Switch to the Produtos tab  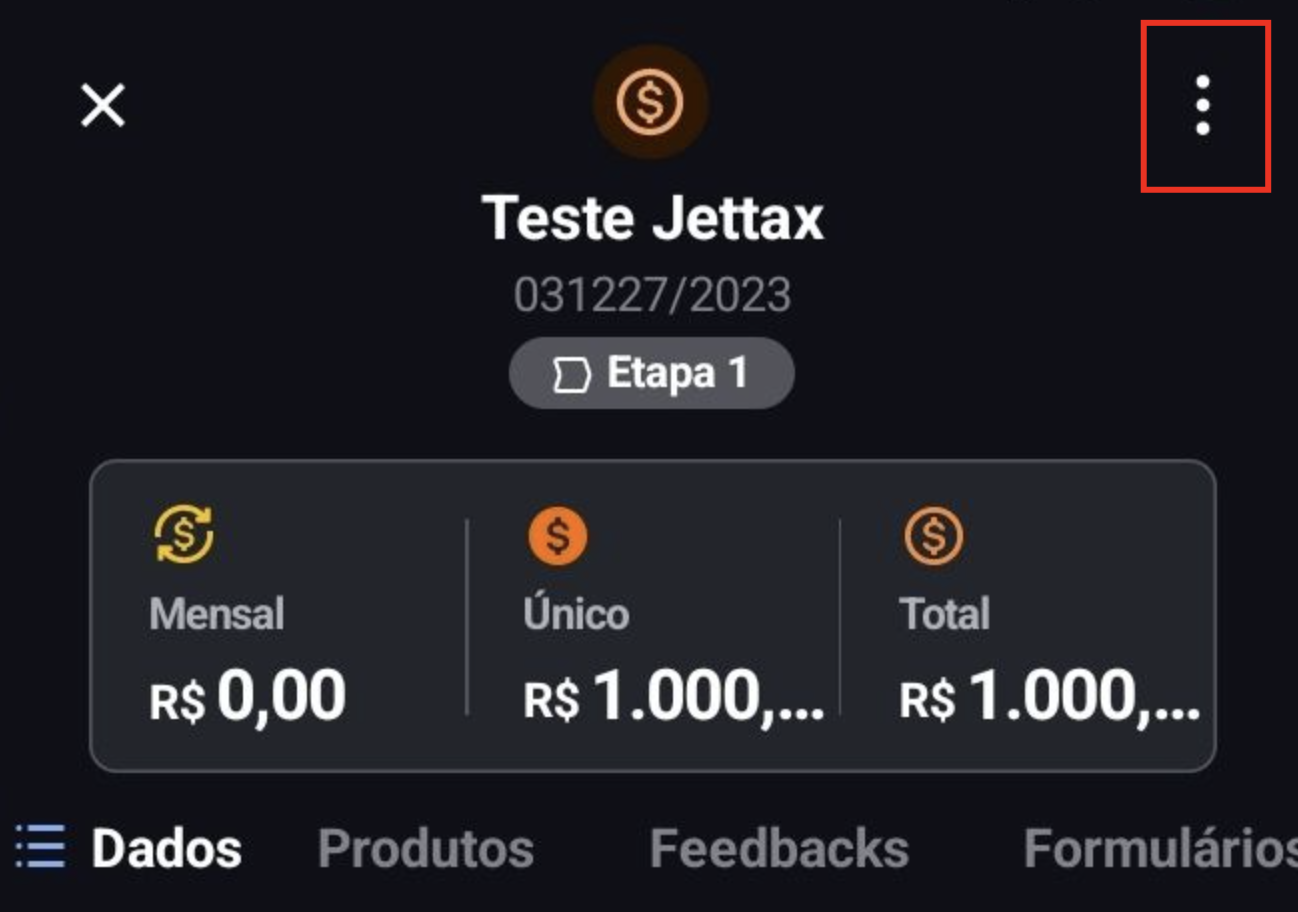426,849
